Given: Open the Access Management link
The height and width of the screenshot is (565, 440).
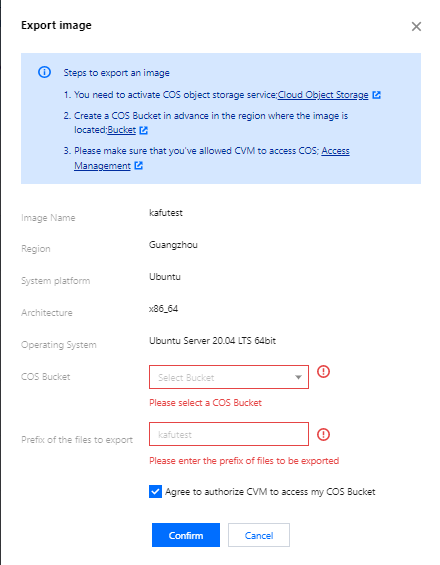Looking at the screenshot, I should click(212, 158).
